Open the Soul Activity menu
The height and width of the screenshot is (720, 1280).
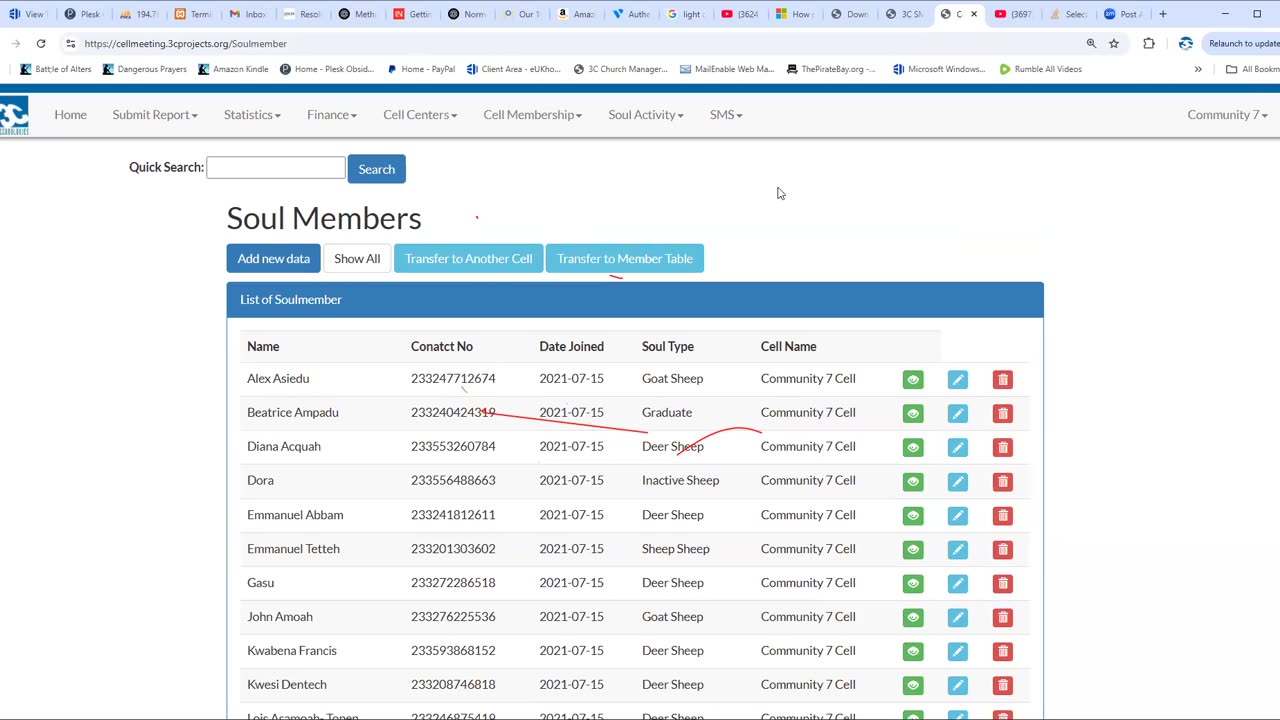pos(645,115)
